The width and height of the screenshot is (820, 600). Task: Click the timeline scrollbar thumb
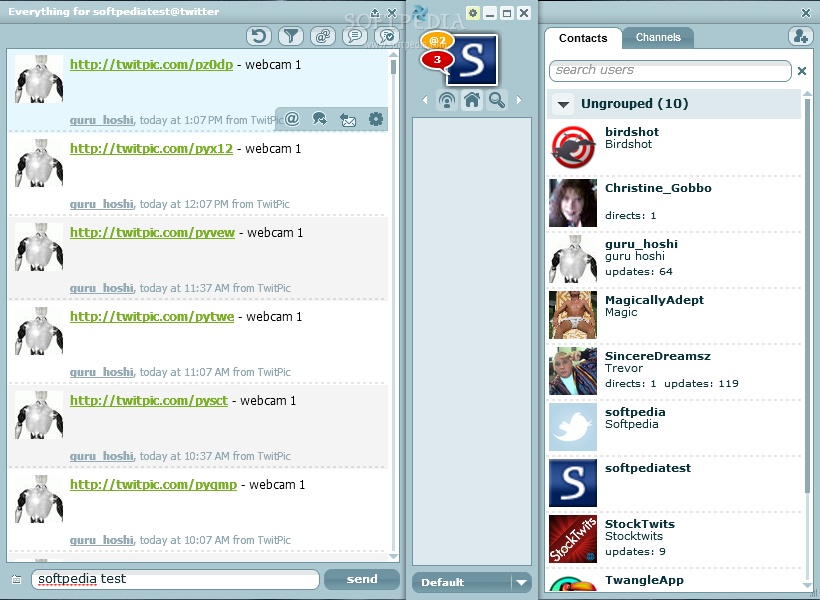[393, 67]
